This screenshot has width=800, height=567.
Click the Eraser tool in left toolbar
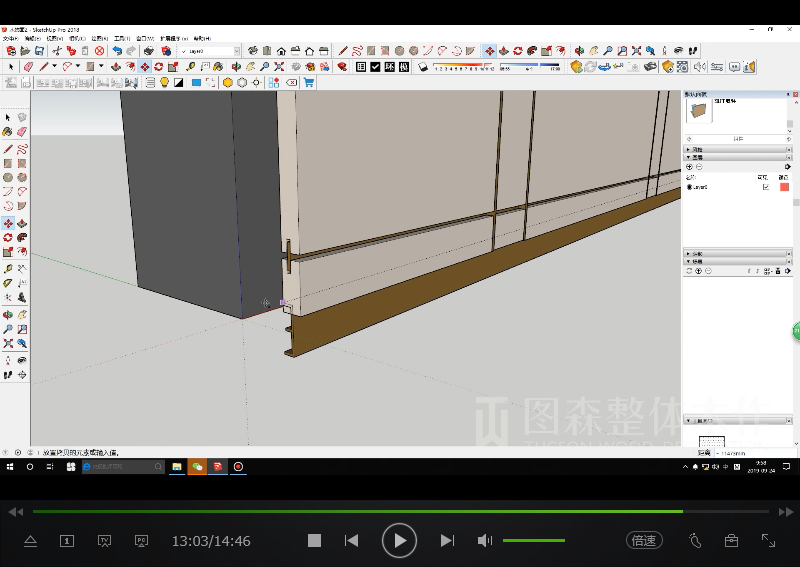pyautogui.click(x=22, y=131)
